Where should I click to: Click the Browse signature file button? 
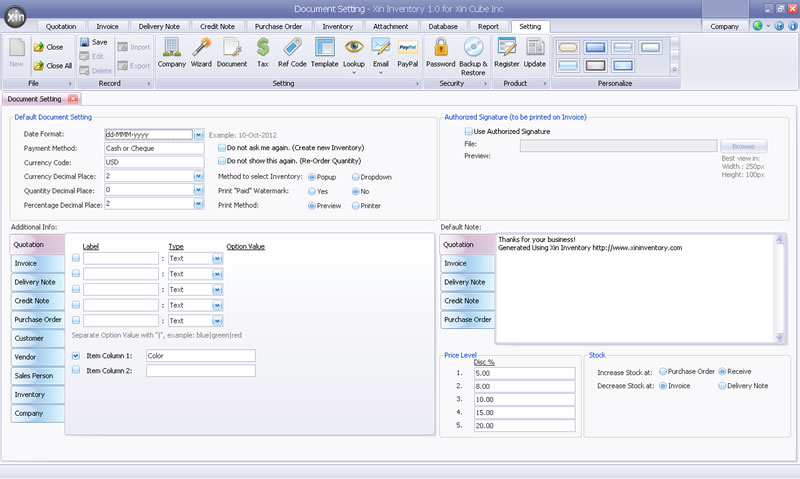tap(743, 146)
